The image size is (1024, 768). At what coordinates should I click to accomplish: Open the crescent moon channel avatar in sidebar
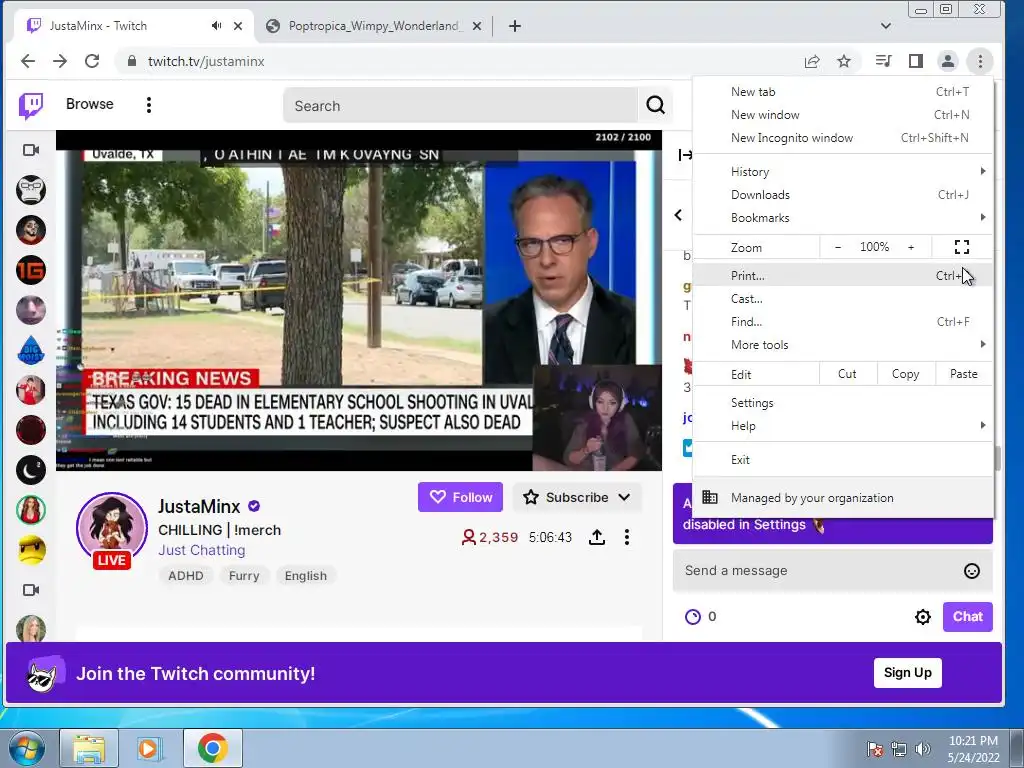tap(31, 470)
